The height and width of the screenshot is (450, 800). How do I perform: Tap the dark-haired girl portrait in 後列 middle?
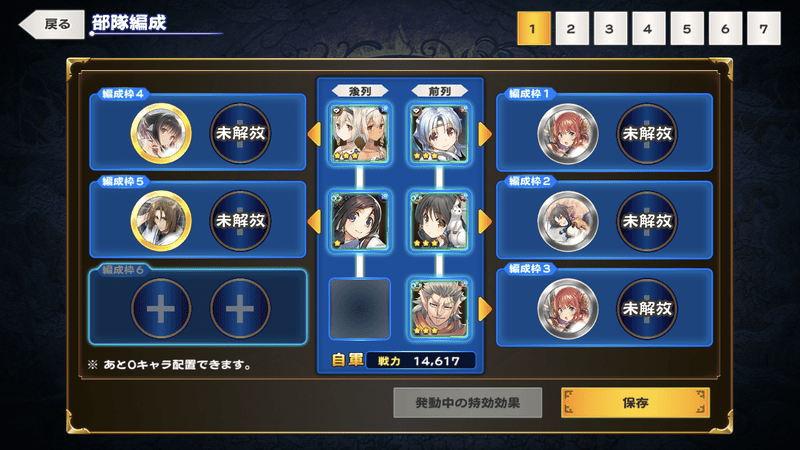click(359, 221)
